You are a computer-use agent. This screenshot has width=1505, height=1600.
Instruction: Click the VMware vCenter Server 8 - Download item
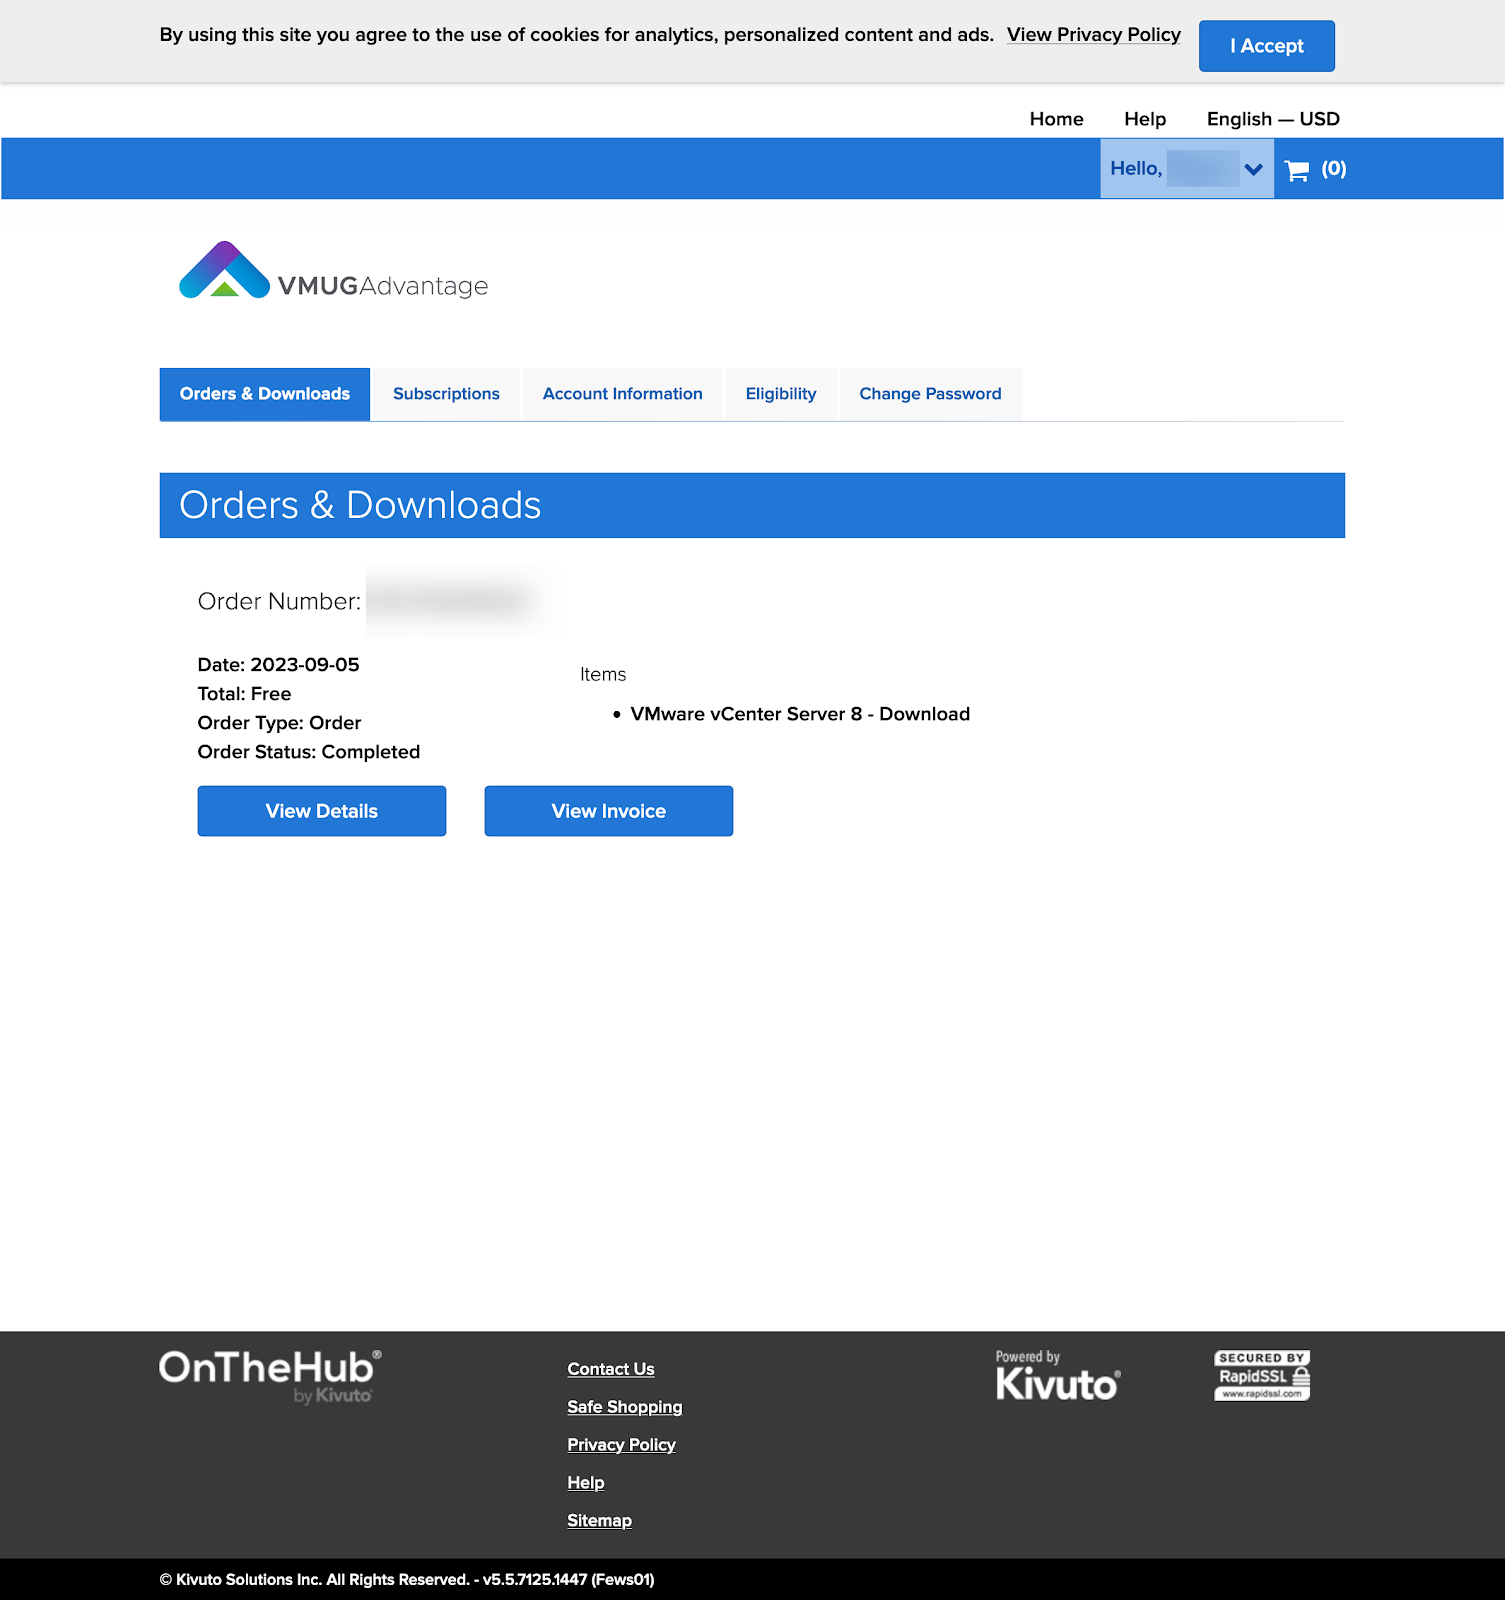pyautogui.click(x=800, y=714)
